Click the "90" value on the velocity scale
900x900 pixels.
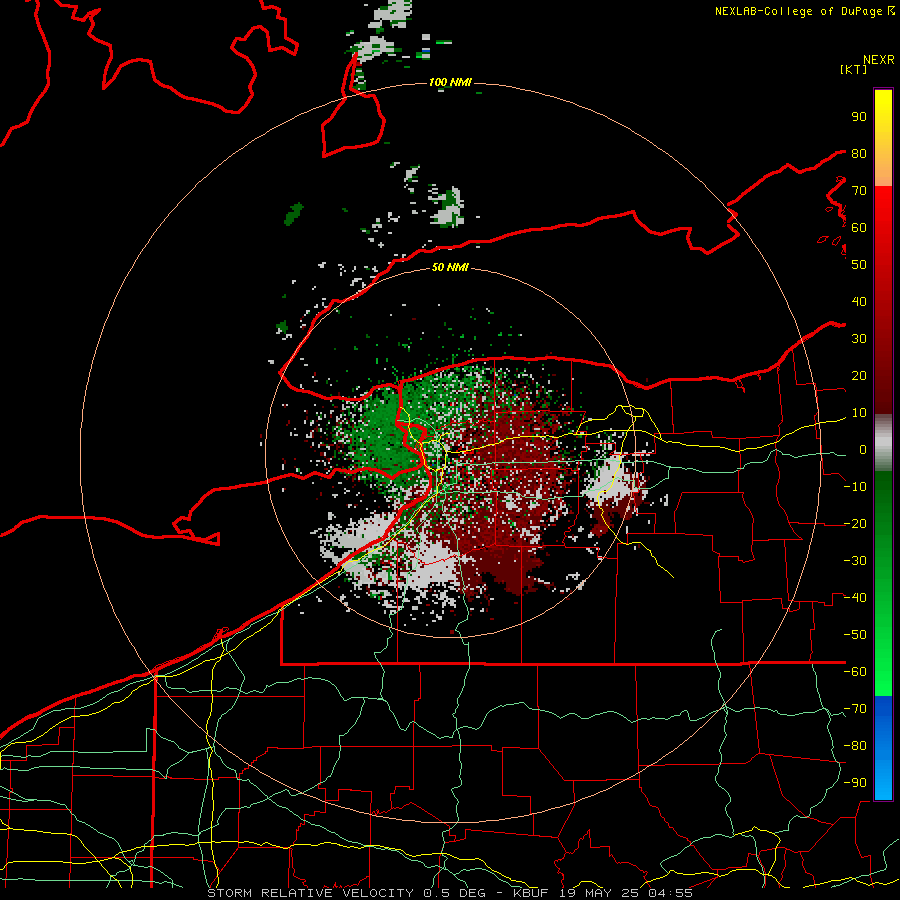859,117
